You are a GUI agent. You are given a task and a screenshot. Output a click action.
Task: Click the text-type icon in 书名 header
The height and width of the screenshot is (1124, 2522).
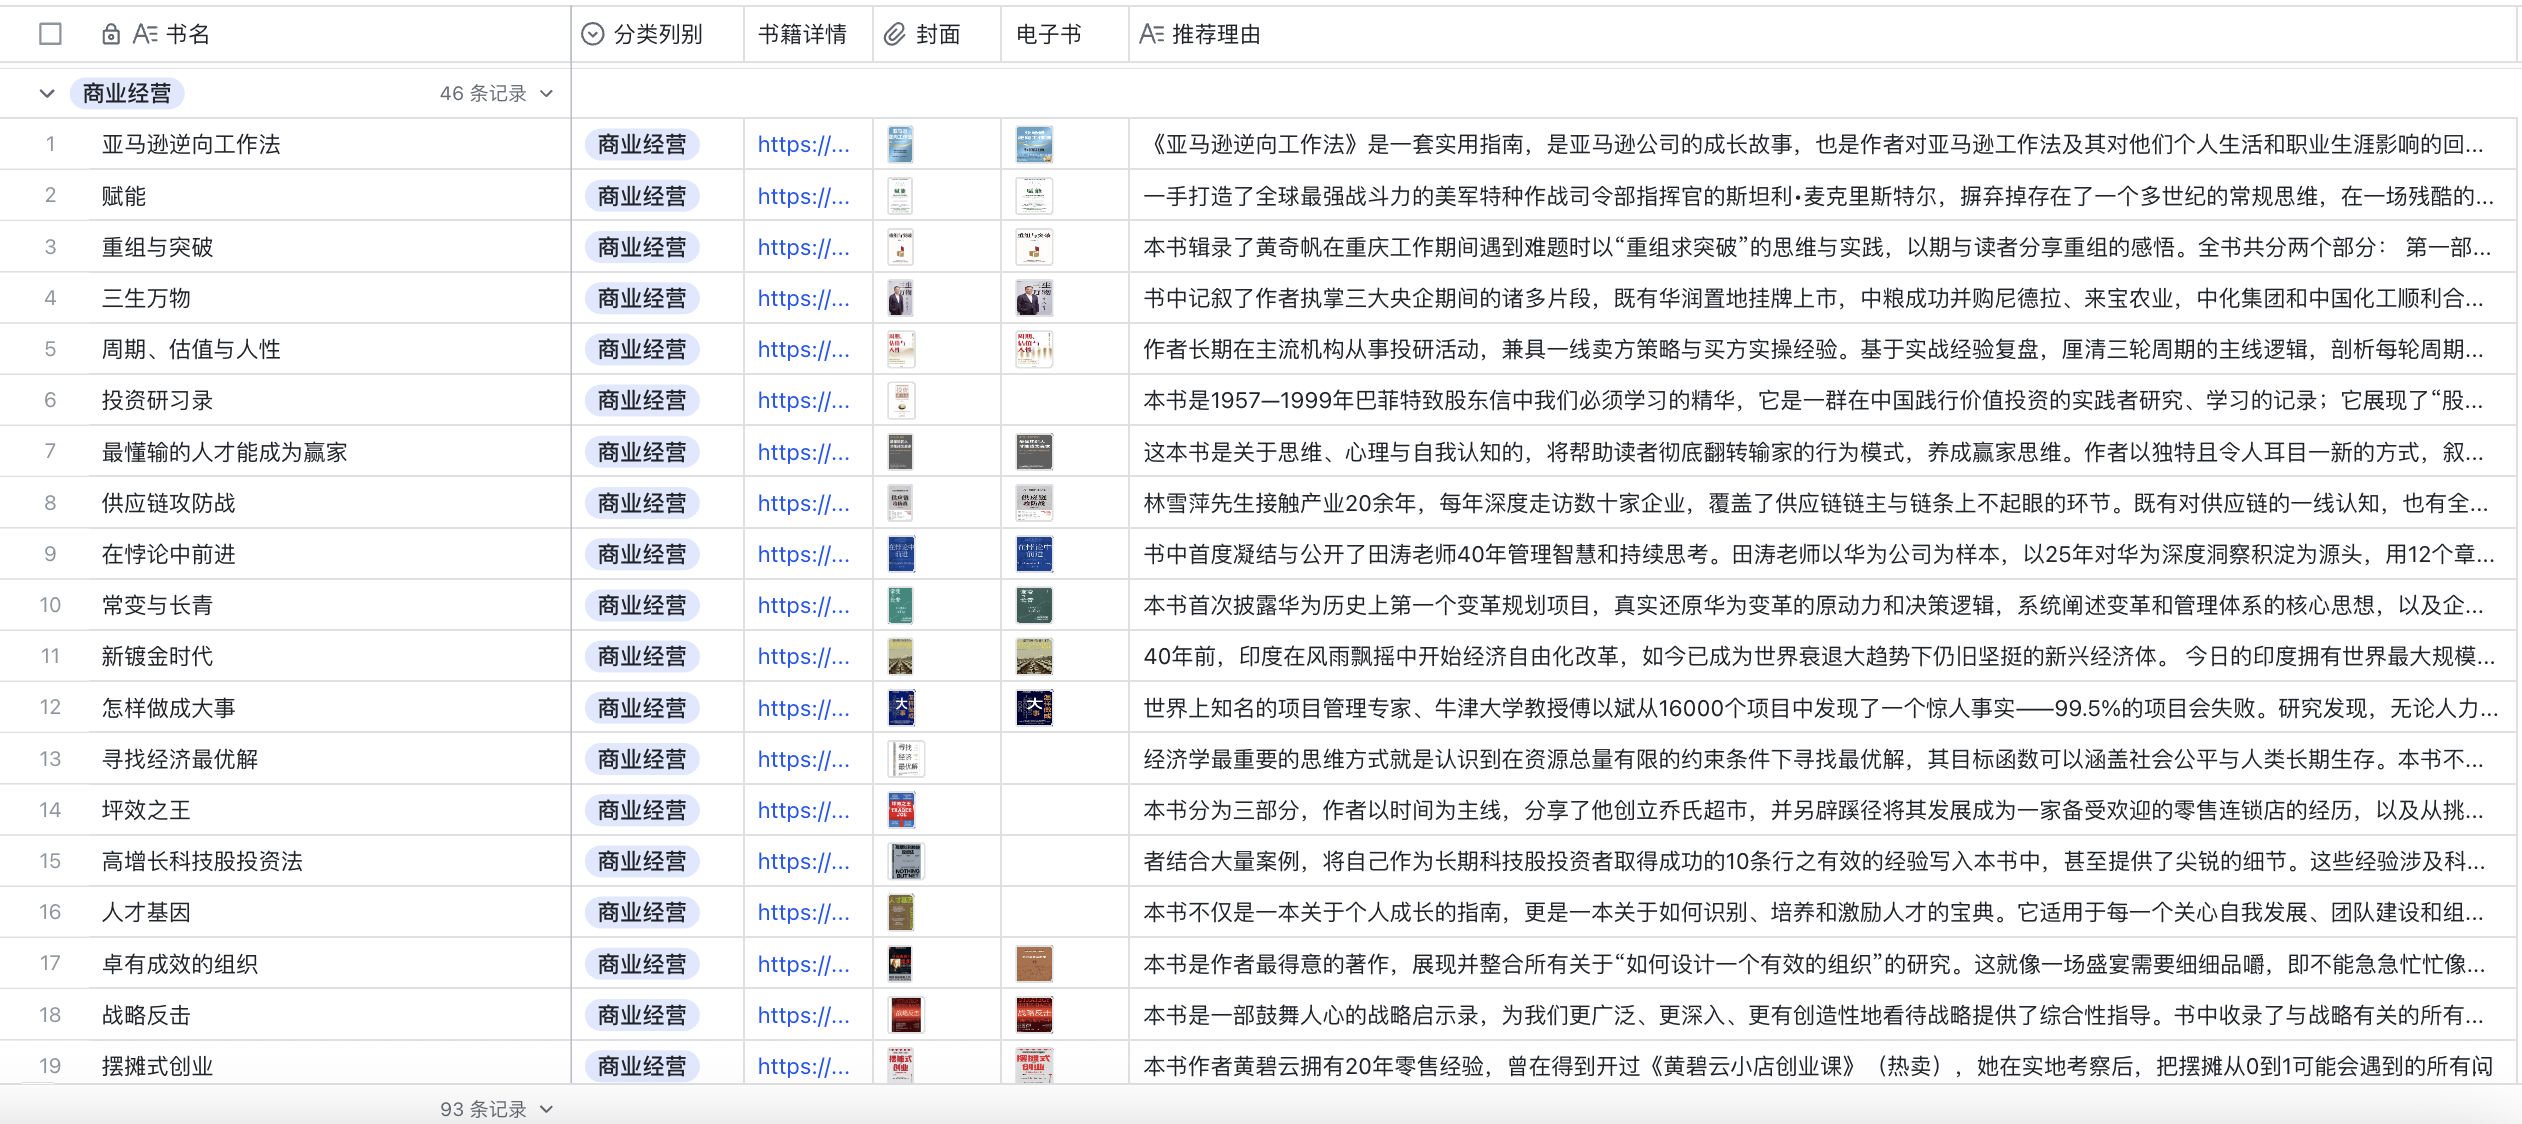[145, 35]
